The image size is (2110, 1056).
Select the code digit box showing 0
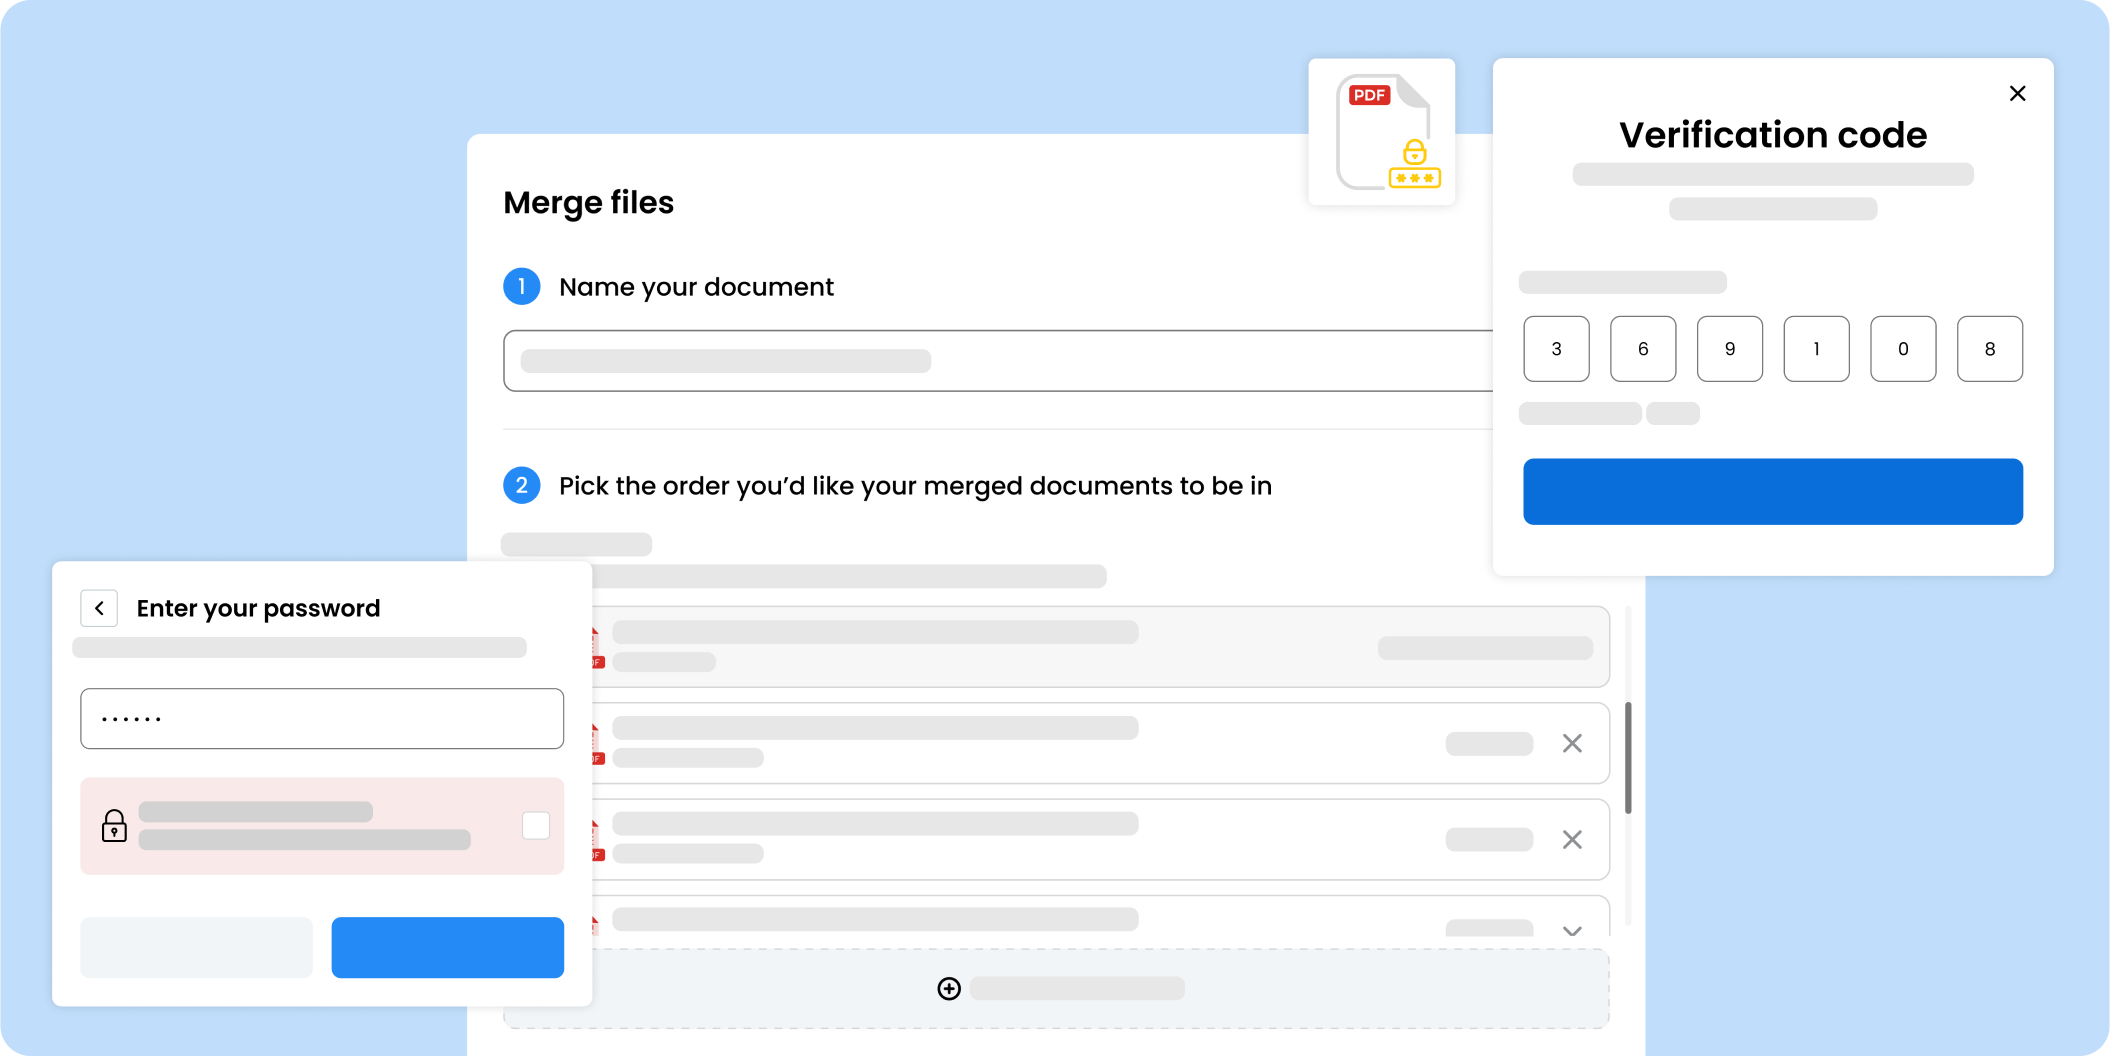click(1903, 349)
